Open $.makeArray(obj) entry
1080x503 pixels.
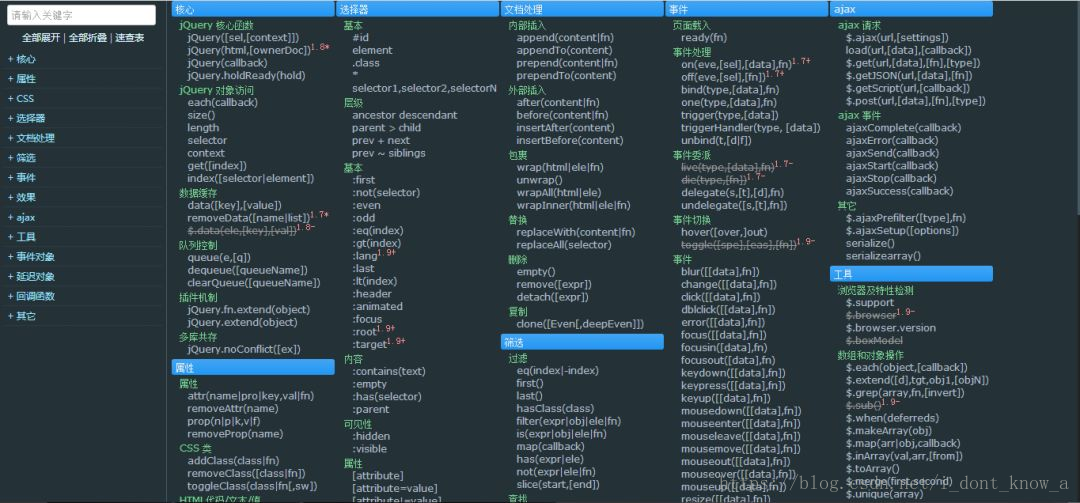tap(889, 431)
